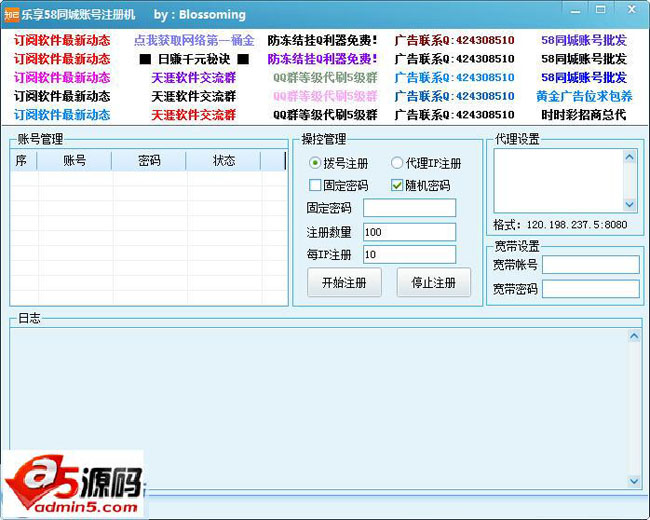Open the black 防冻结挂Q利器免费 link
Image resolution: width=650 pixels, height=520 pixels.
pyautogui.click(x=323, y=40)
